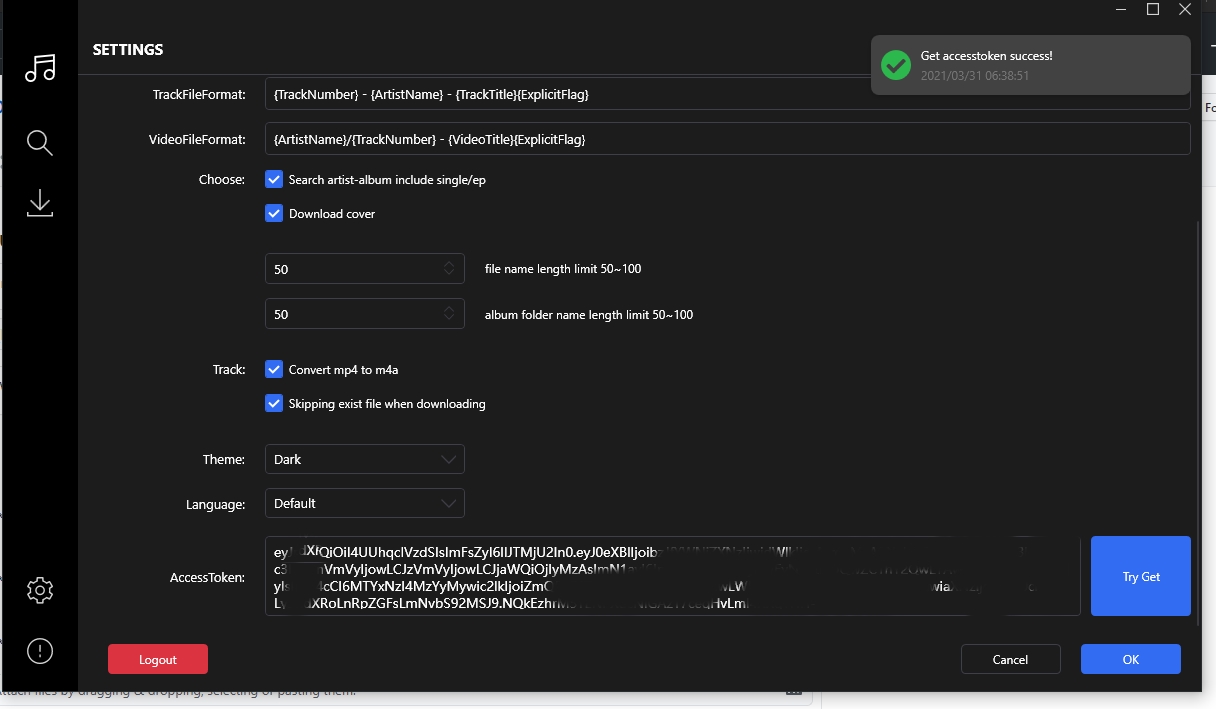
Task: Uncheck Search artist-album include single/ep
Action: coord(274,179)
